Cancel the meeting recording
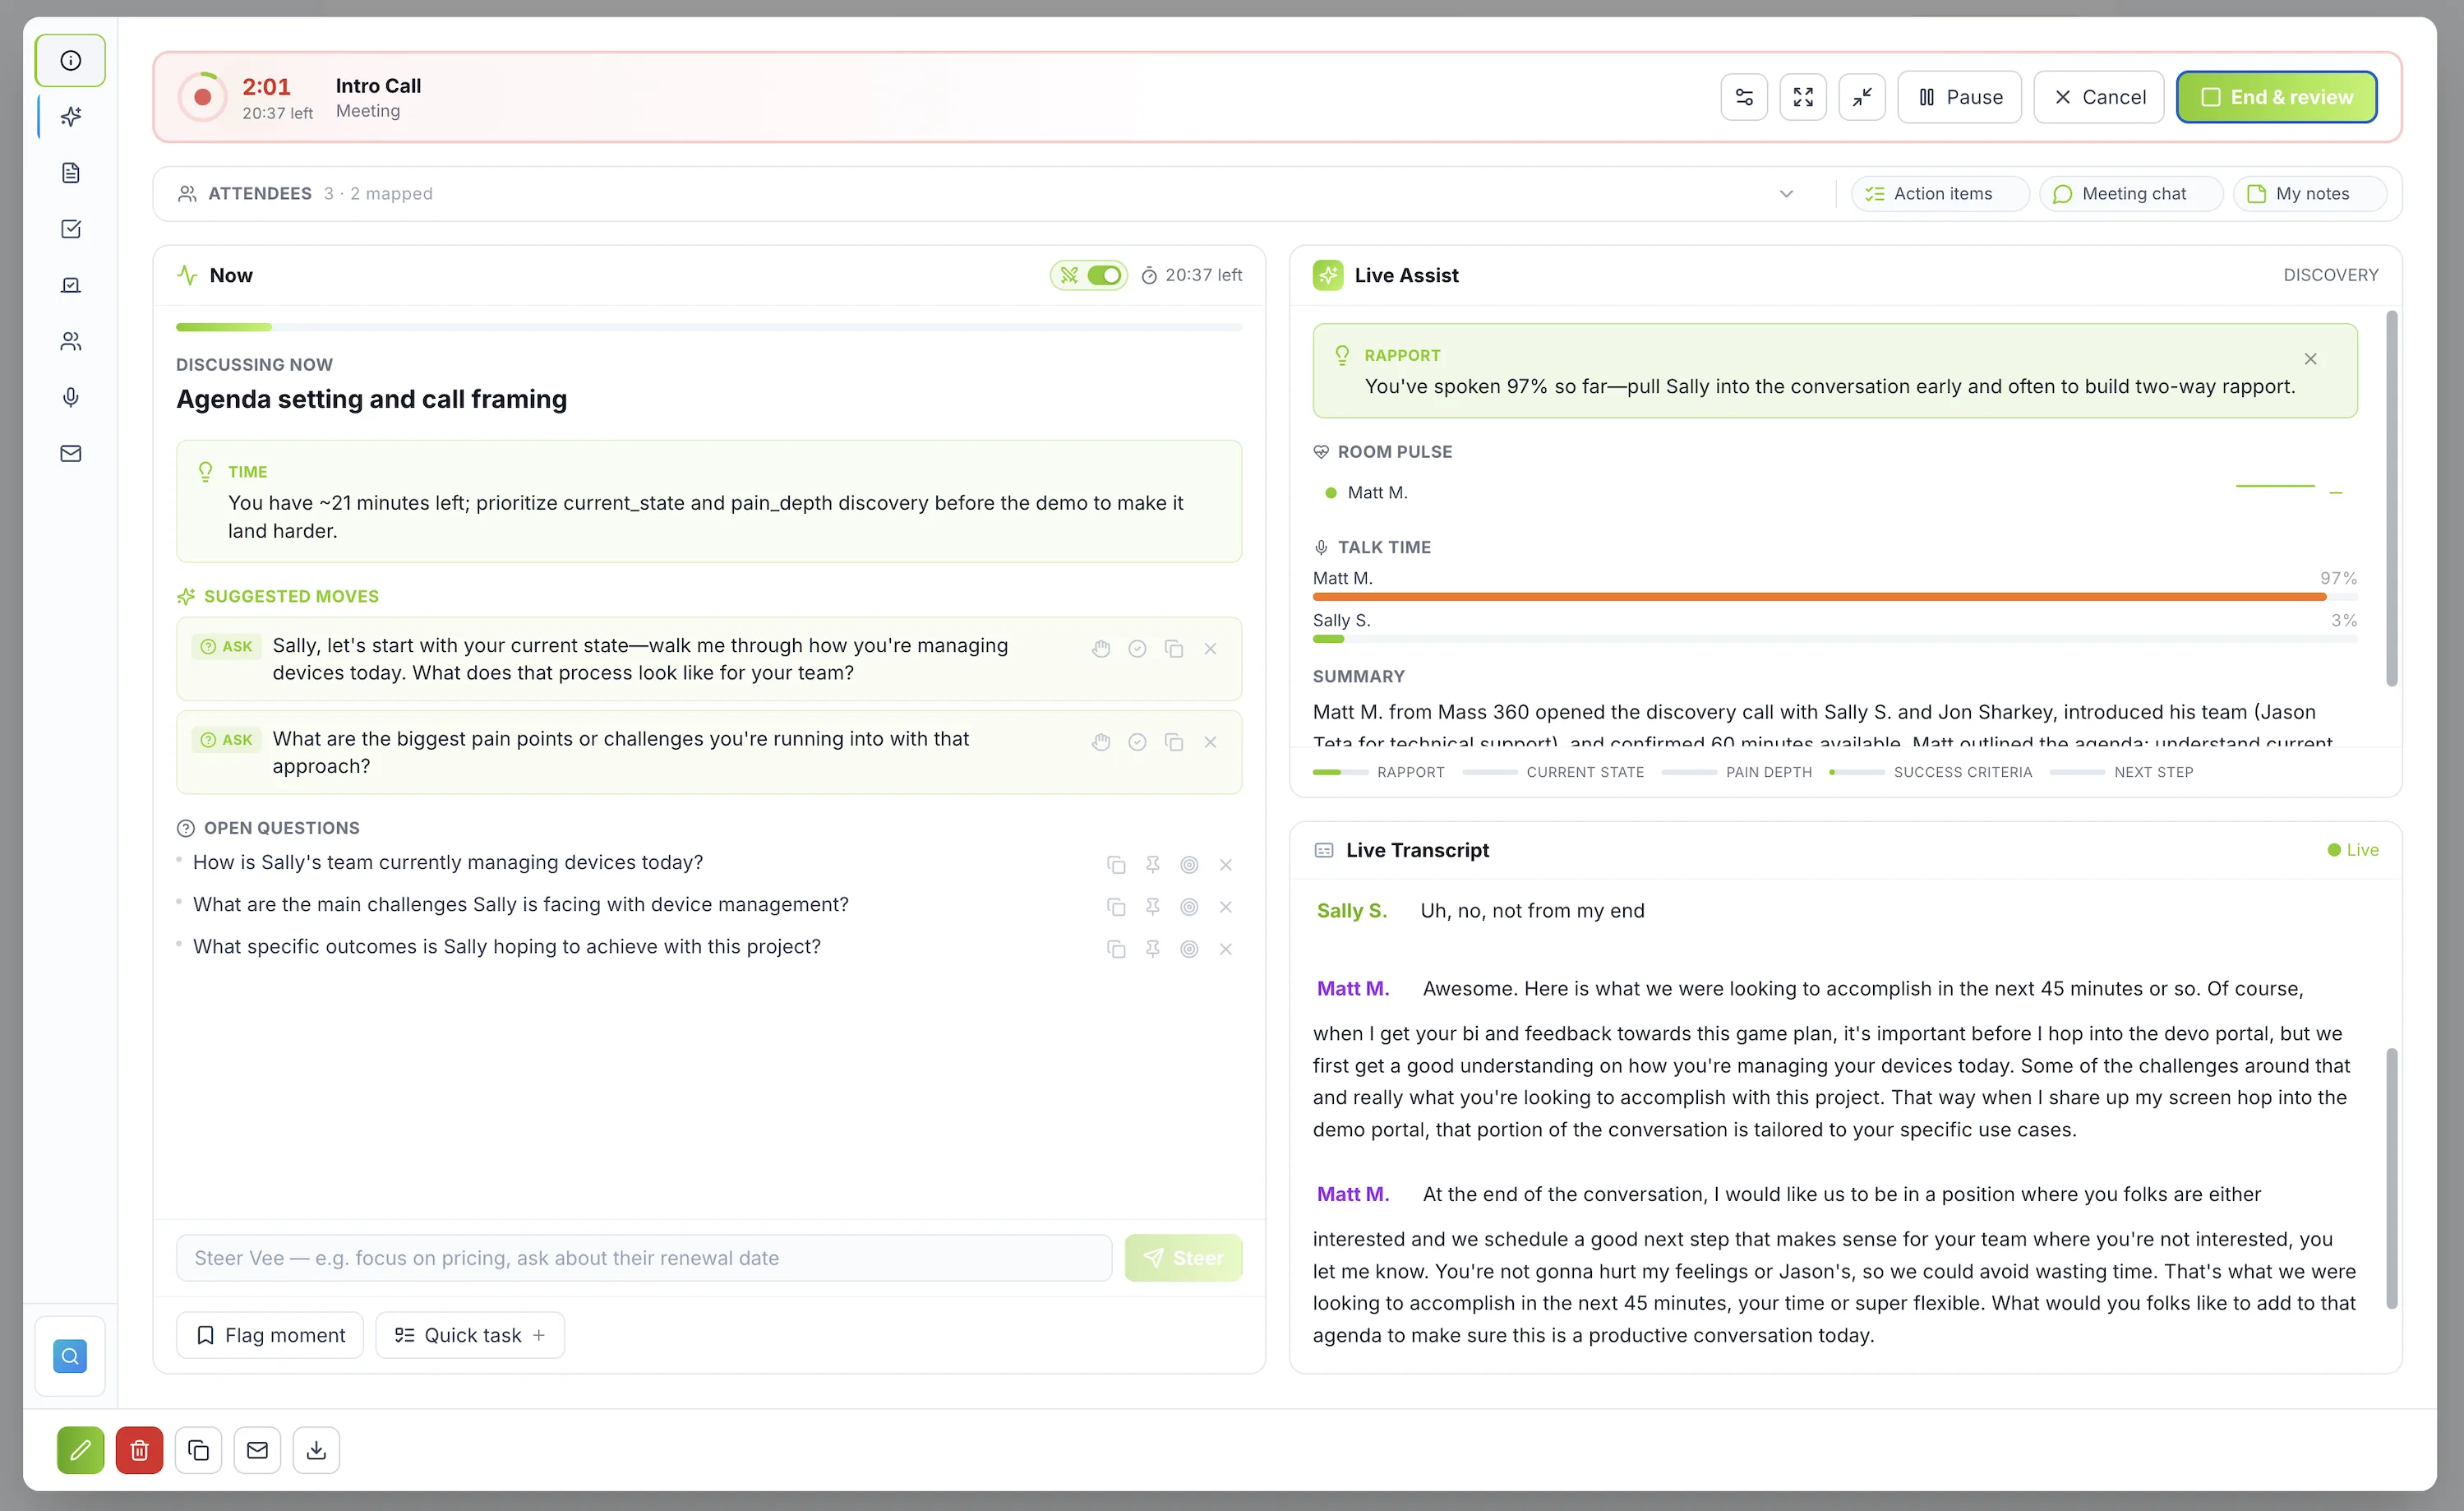This screenshot has width=2464, height=1511. tap(2099, 97)
